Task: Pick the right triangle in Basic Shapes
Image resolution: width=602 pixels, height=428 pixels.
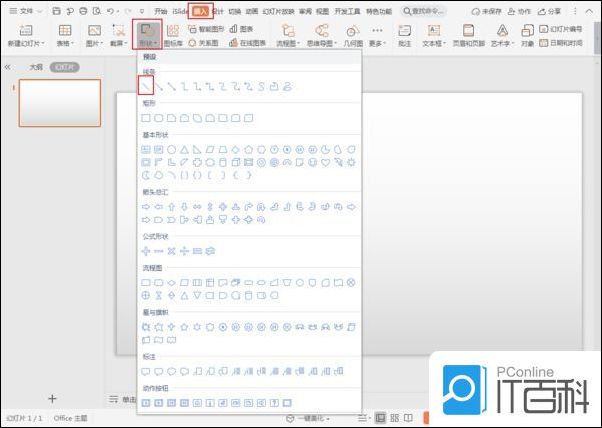Action: pos(197,150)
